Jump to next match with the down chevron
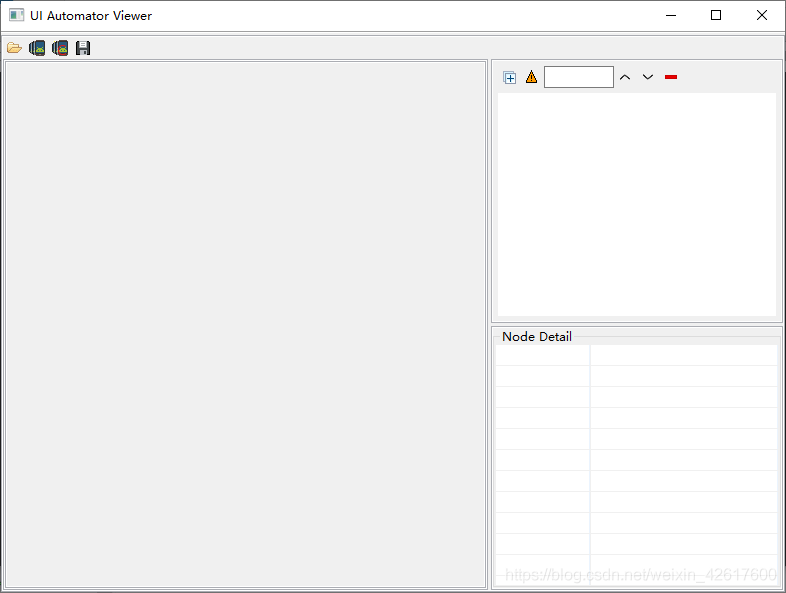Screen dimensions: 786x593 click(648, 77)
